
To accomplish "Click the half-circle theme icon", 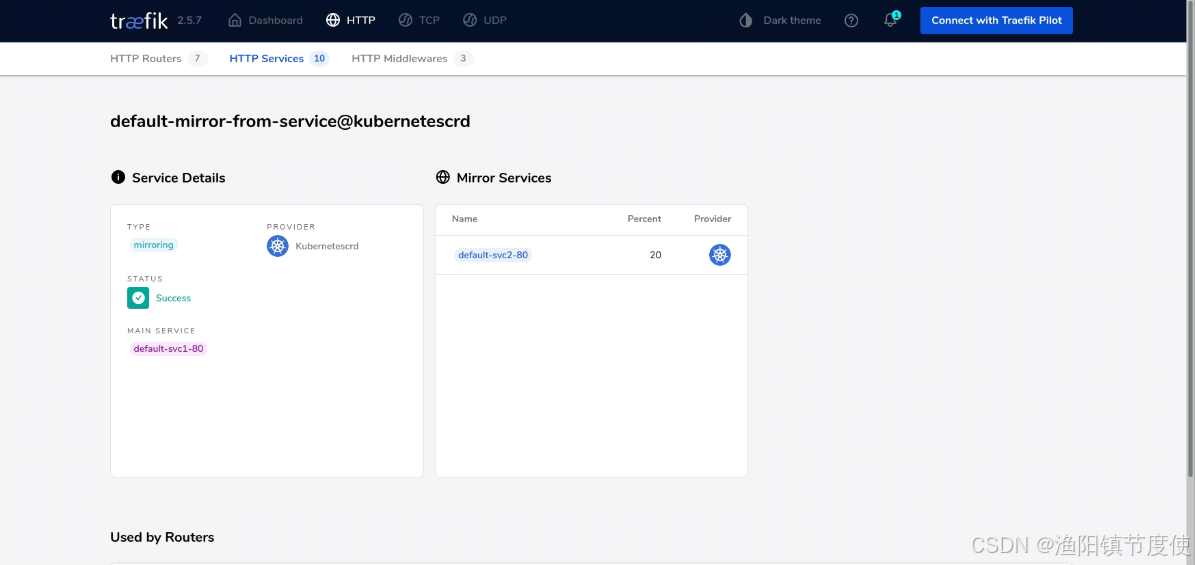I will pyautogui.click(x=746, y=21).
